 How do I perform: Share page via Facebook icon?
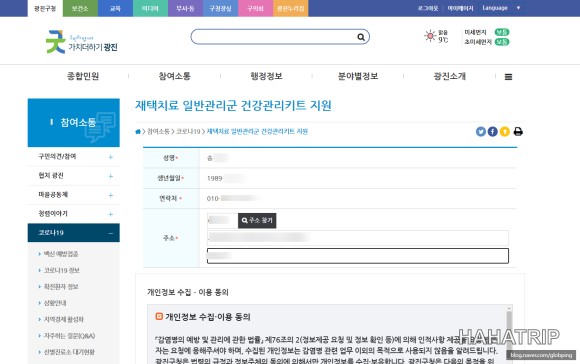click(492, 131)
